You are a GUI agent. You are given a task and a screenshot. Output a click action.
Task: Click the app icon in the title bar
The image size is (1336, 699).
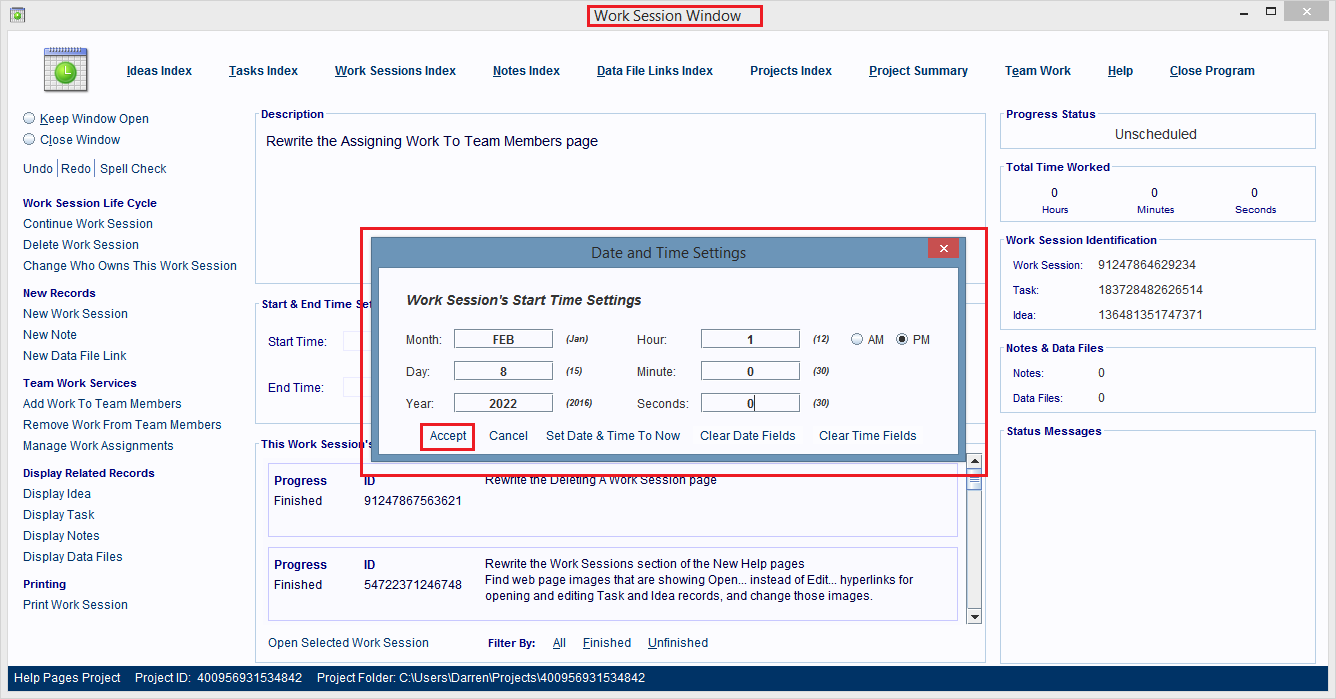(x=17, y=16)
